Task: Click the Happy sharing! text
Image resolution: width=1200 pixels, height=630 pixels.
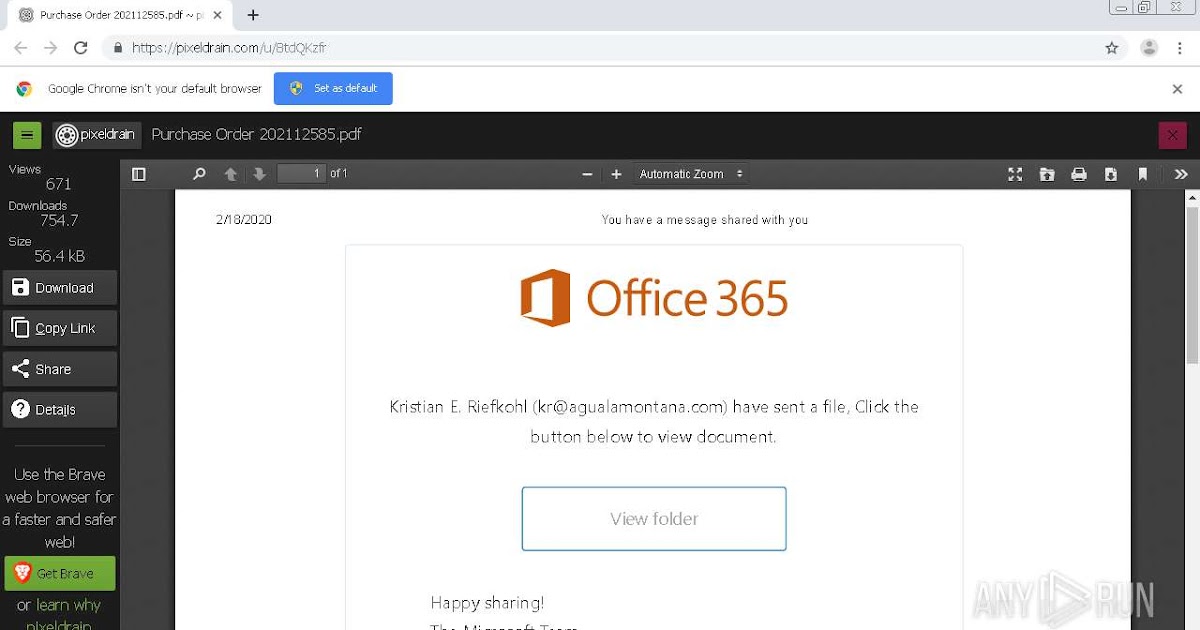Action: point(487,603)
